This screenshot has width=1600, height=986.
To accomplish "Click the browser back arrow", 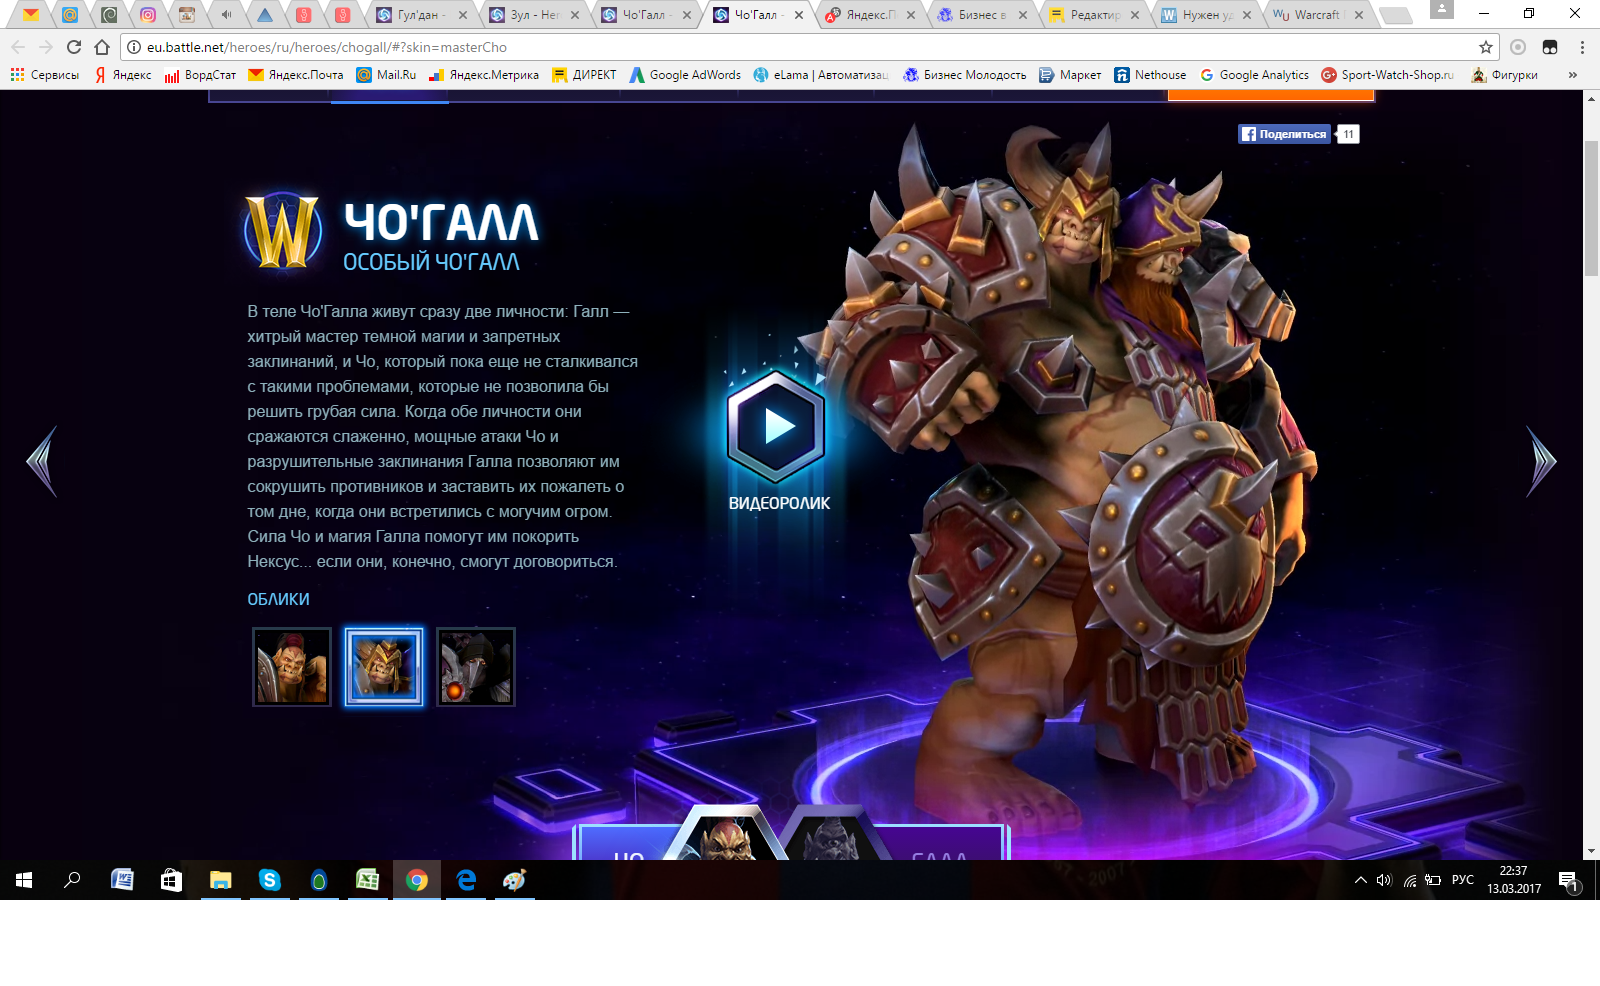I will 18,47.
